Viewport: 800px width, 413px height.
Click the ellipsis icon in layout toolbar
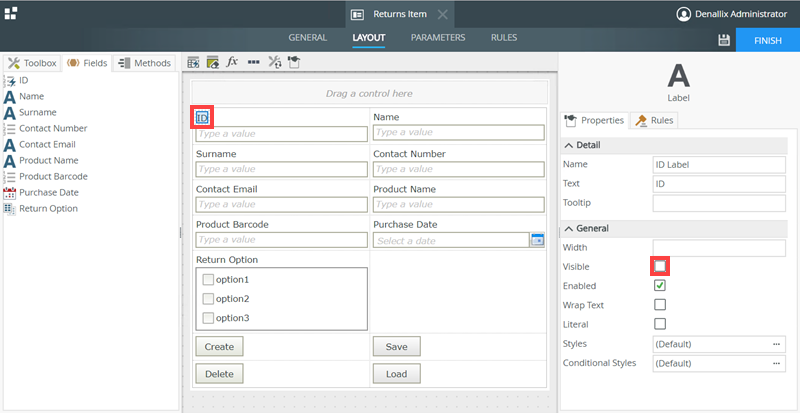coord(253,62)
